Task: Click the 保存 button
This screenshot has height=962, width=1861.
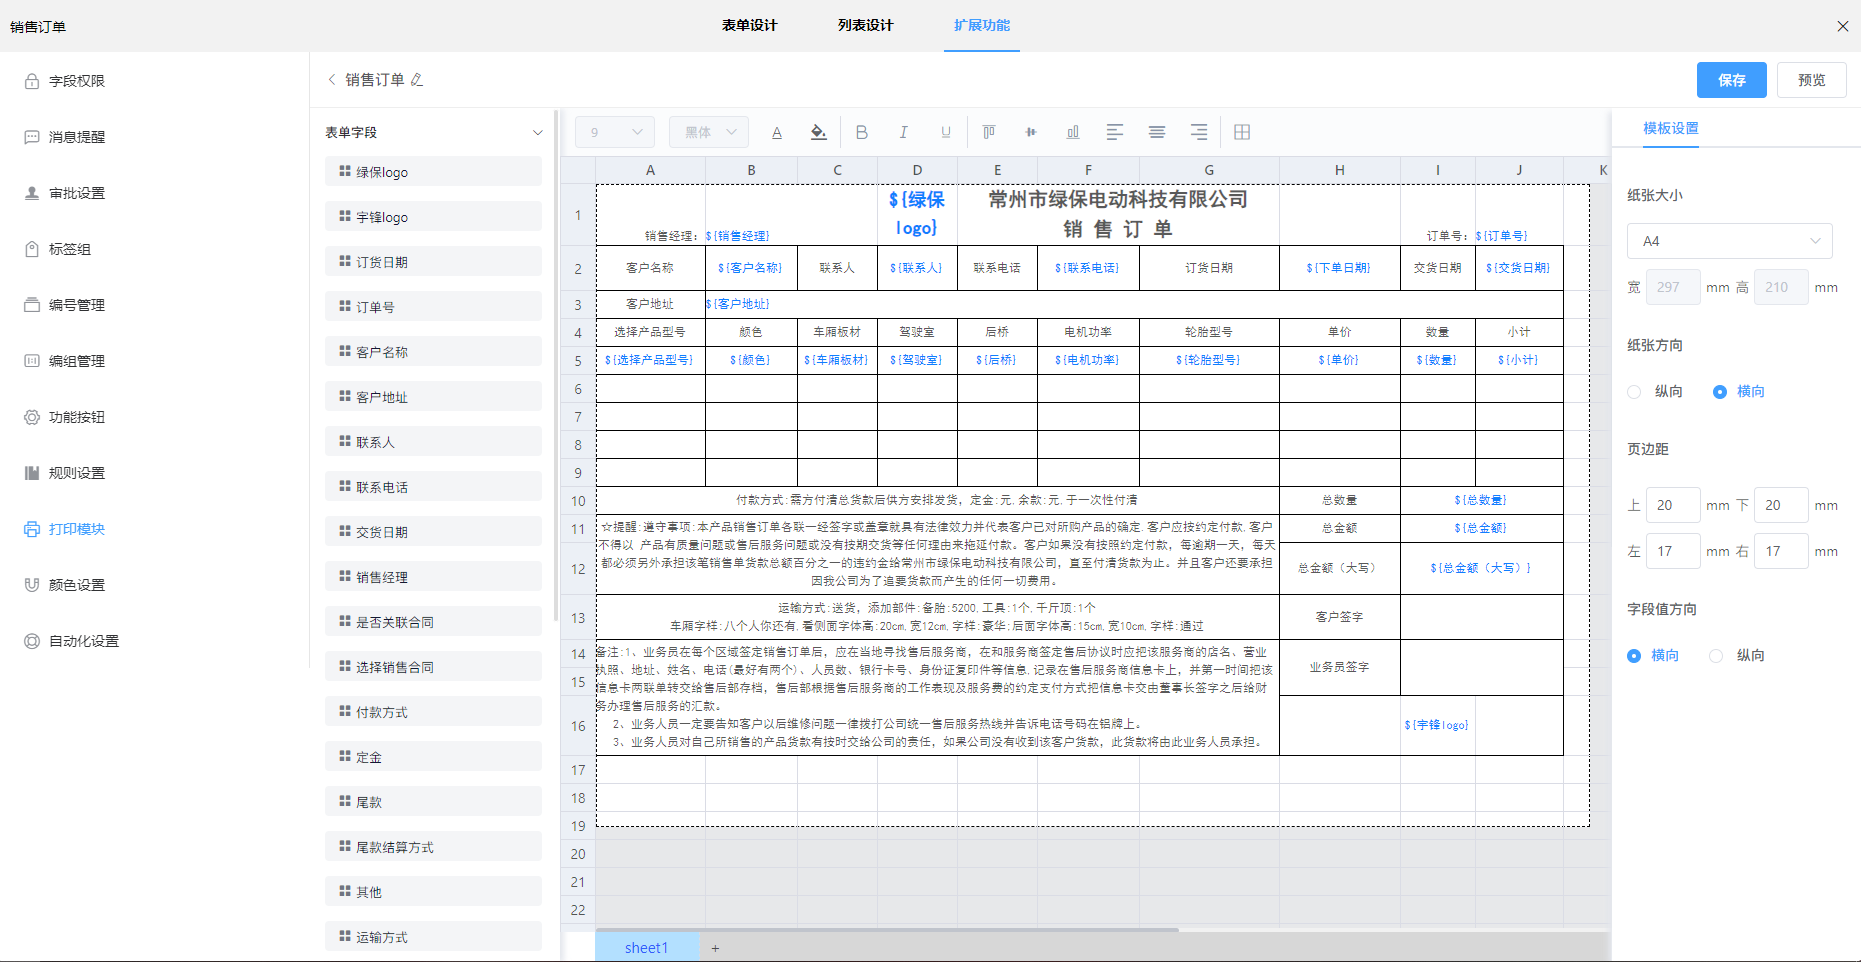Action: click(x=1732, y=80)
